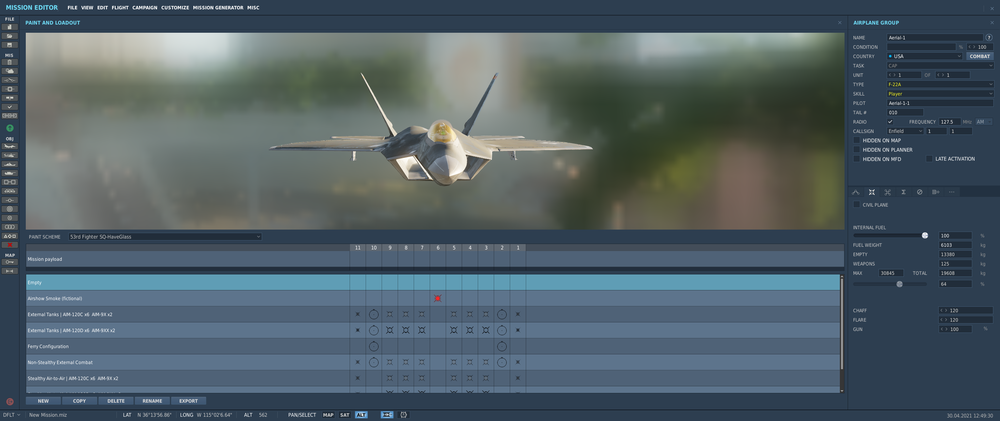
Task: Open the route tab icon in Airplane Group
Action: [855, 192]
